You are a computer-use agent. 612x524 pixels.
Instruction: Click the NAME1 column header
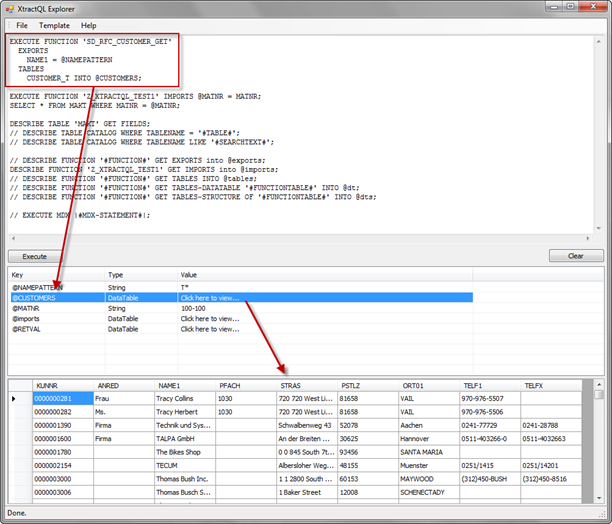183,385
